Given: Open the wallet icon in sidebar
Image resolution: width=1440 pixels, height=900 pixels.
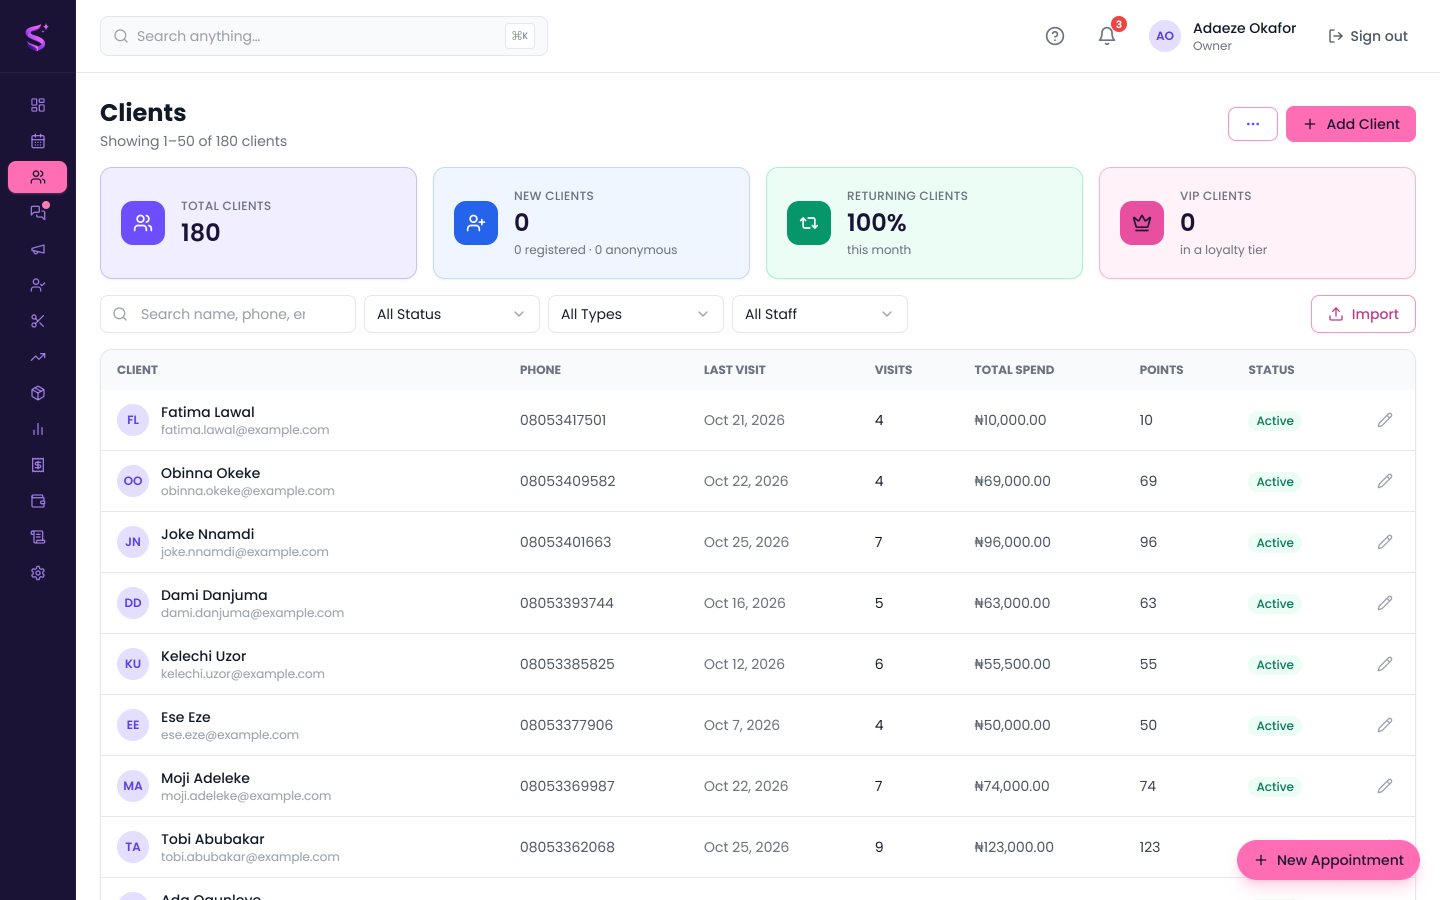Looking at the screenshot, I should 38,501.
